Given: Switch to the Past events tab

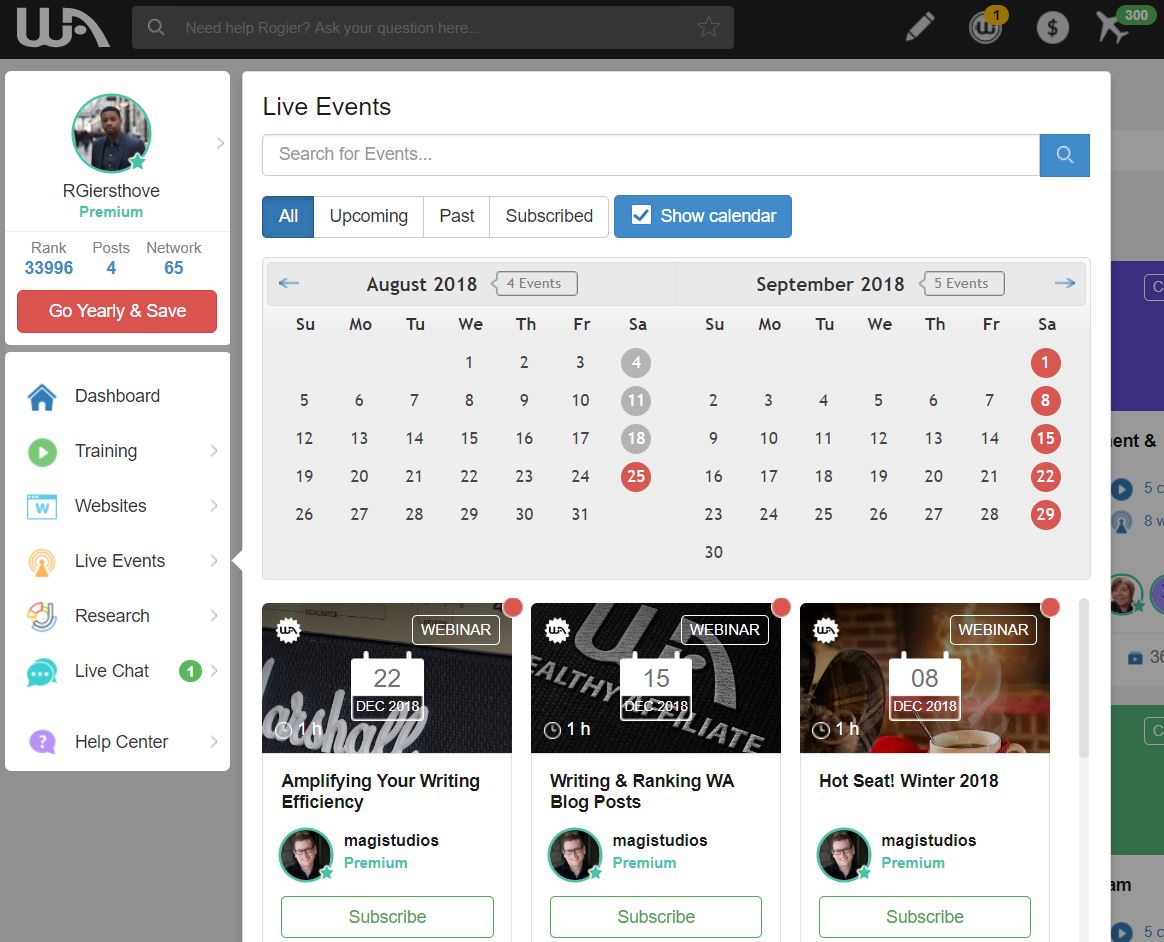Looking at the screenshot, I should pos(457,216).
